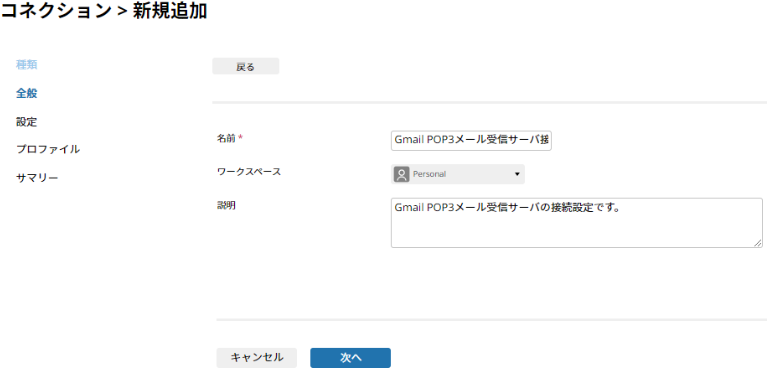772x374 pixels.
Task: Open the 設定 step
Action: (x=27, y=122)
